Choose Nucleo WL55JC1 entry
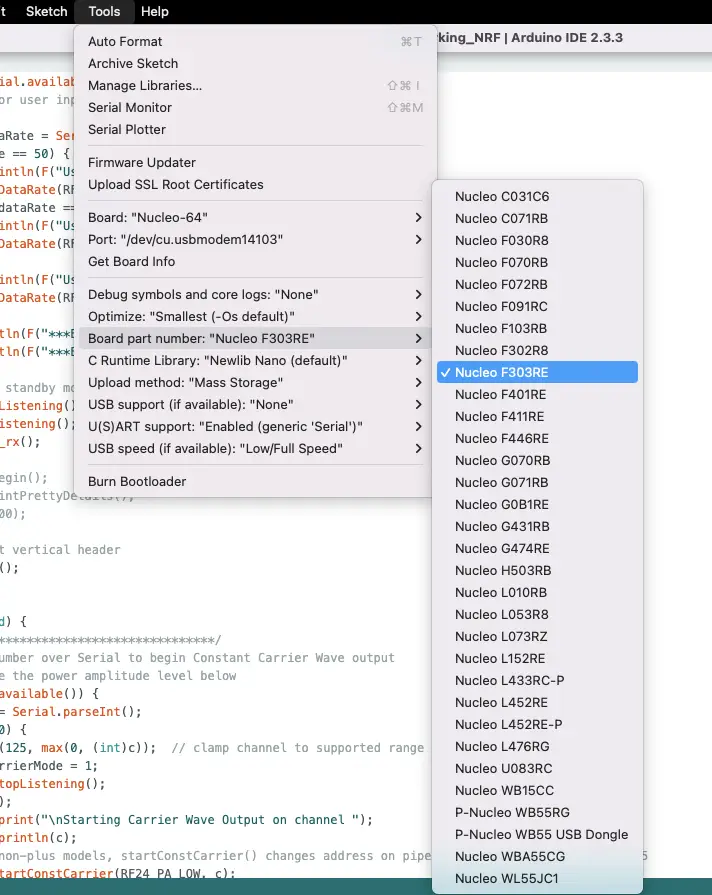 tap(537, 878)
